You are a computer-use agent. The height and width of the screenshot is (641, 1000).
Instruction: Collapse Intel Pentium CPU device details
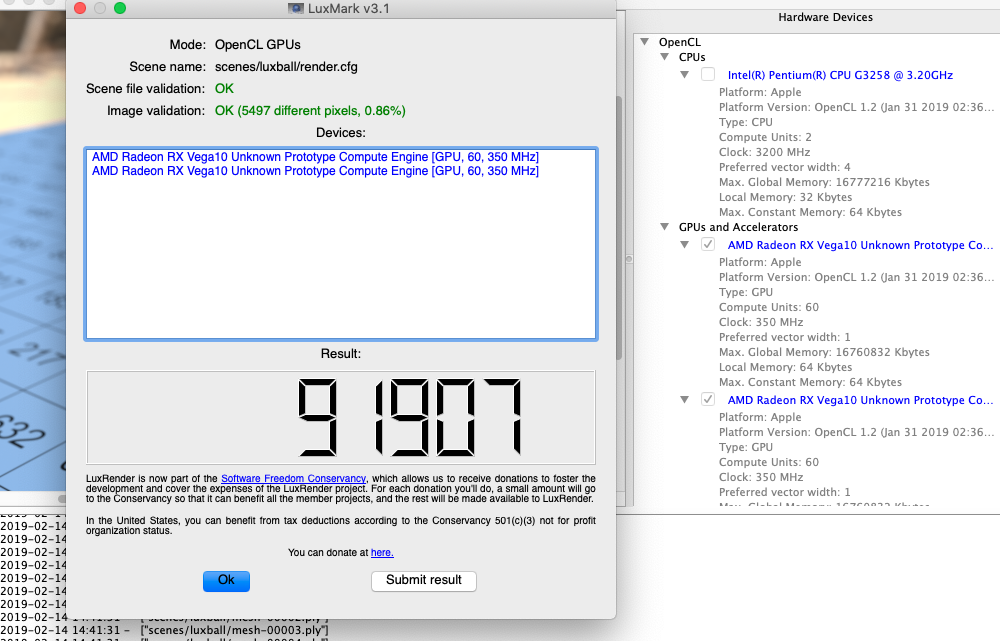pos(684,75)
